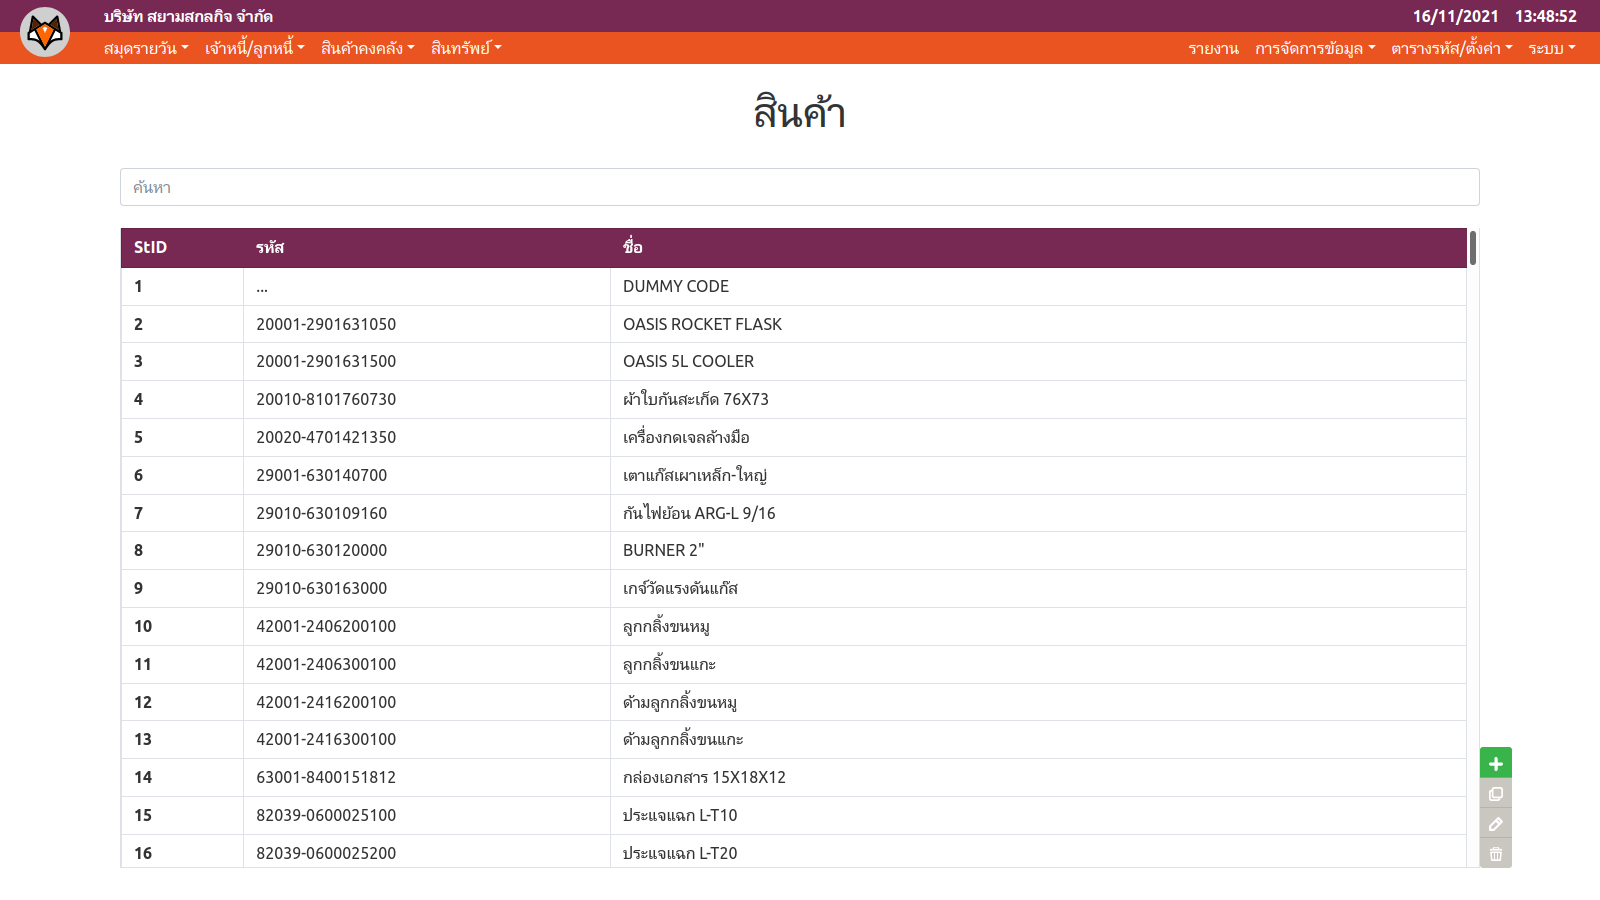Click StID cell number 9
Viewport: 1600px width, 900px height.
[x=182, y=588]
